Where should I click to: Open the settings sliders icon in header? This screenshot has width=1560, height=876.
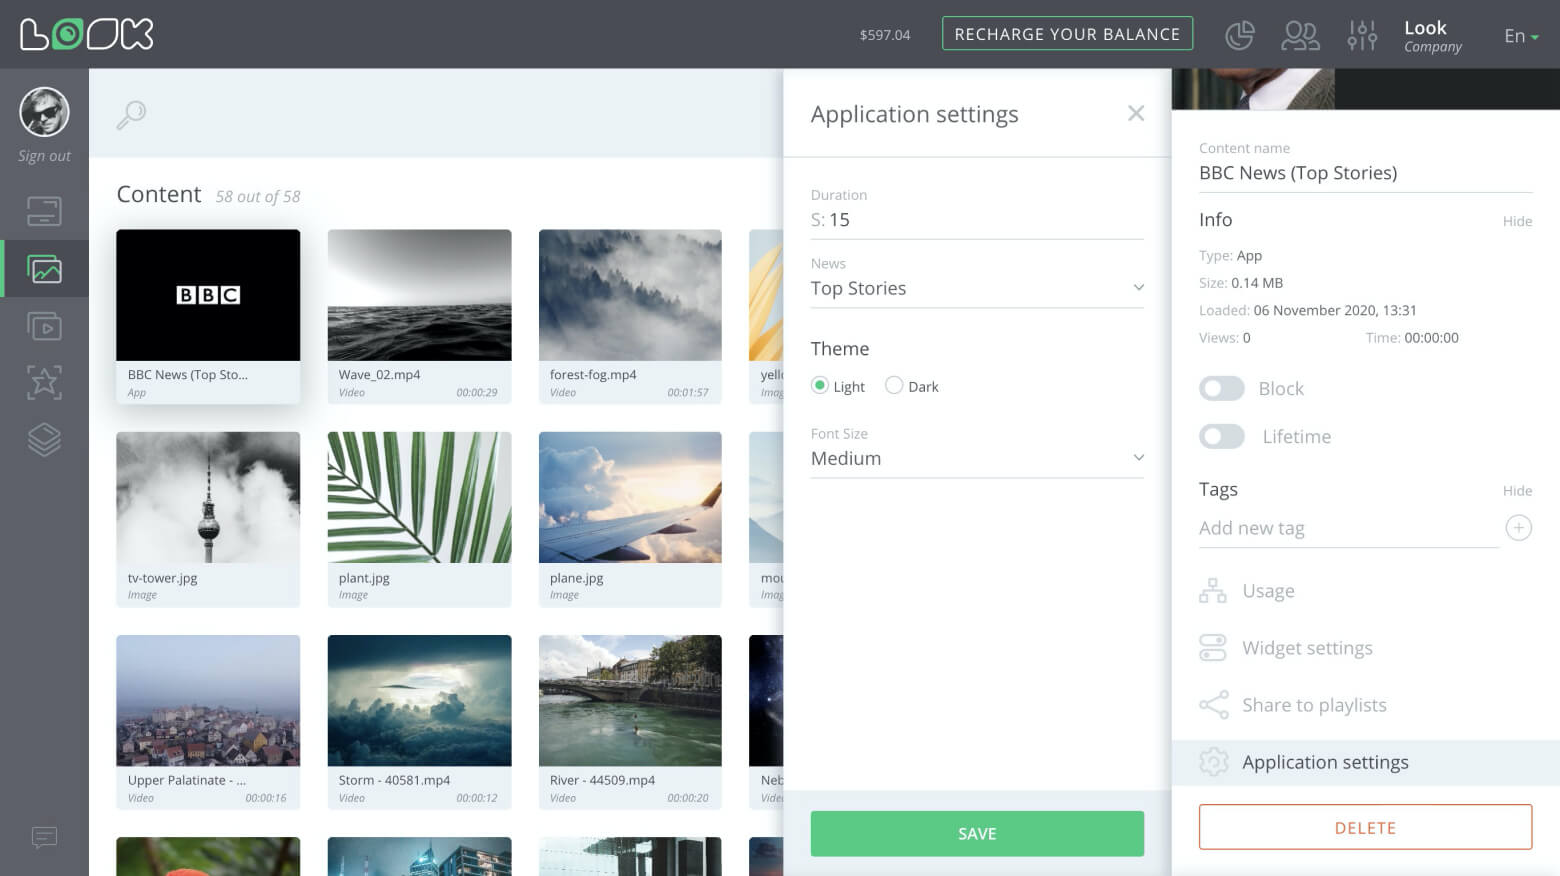(x=1361, y=35)
